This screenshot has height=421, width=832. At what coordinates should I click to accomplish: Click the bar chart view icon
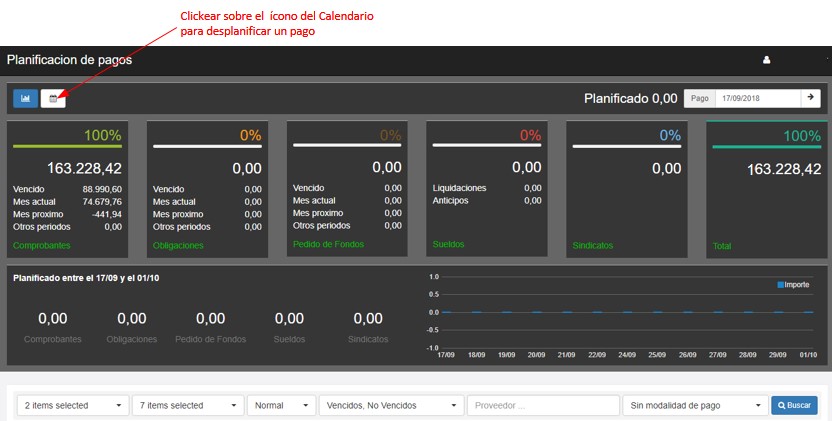click(25, 98)
